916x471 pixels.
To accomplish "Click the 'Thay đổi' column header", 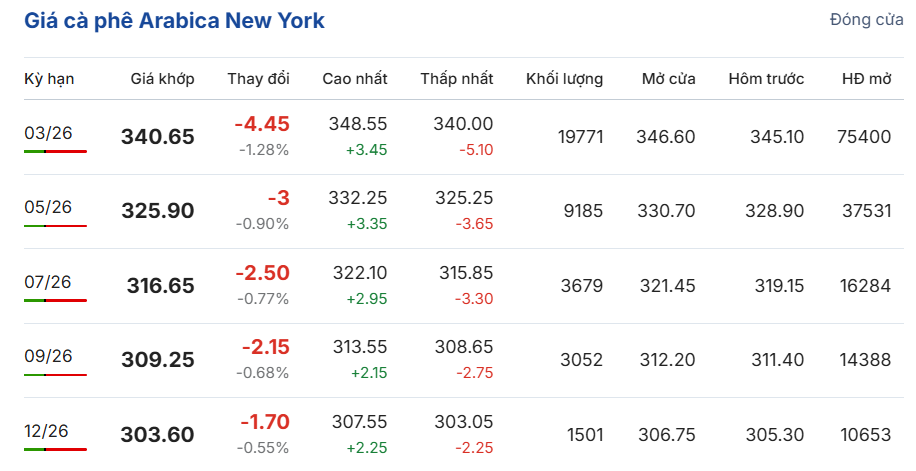I will (258, 79).
